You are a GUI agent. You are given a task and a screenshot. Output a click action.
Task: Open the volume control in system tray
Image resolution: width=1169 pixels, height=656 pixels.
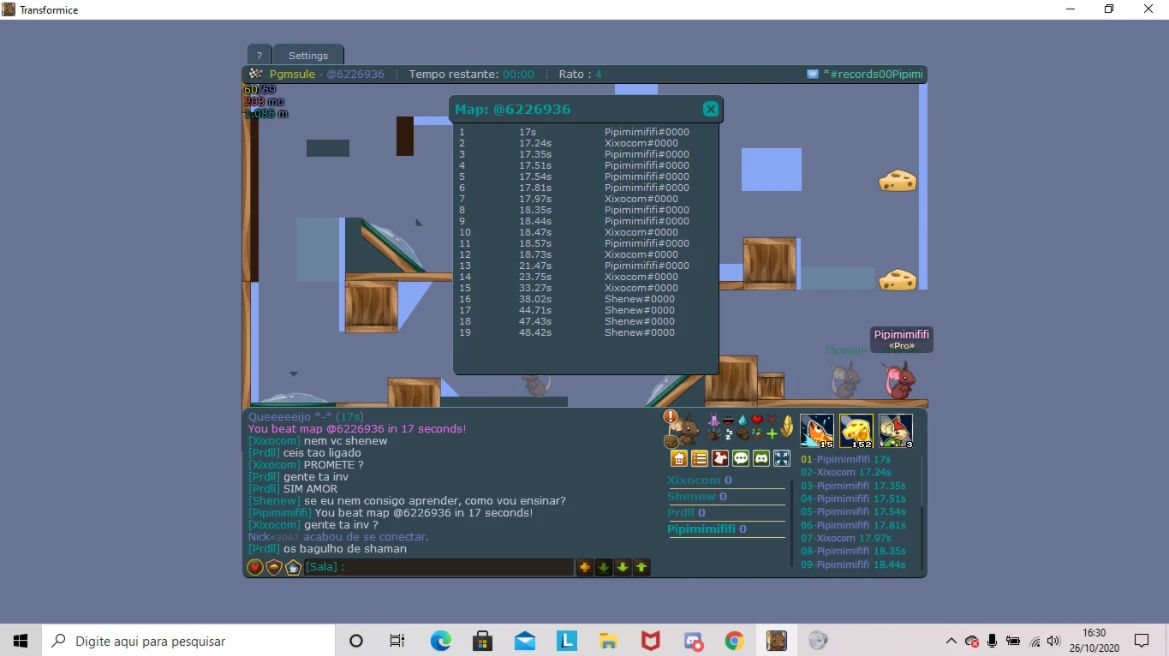(1053, 640)
